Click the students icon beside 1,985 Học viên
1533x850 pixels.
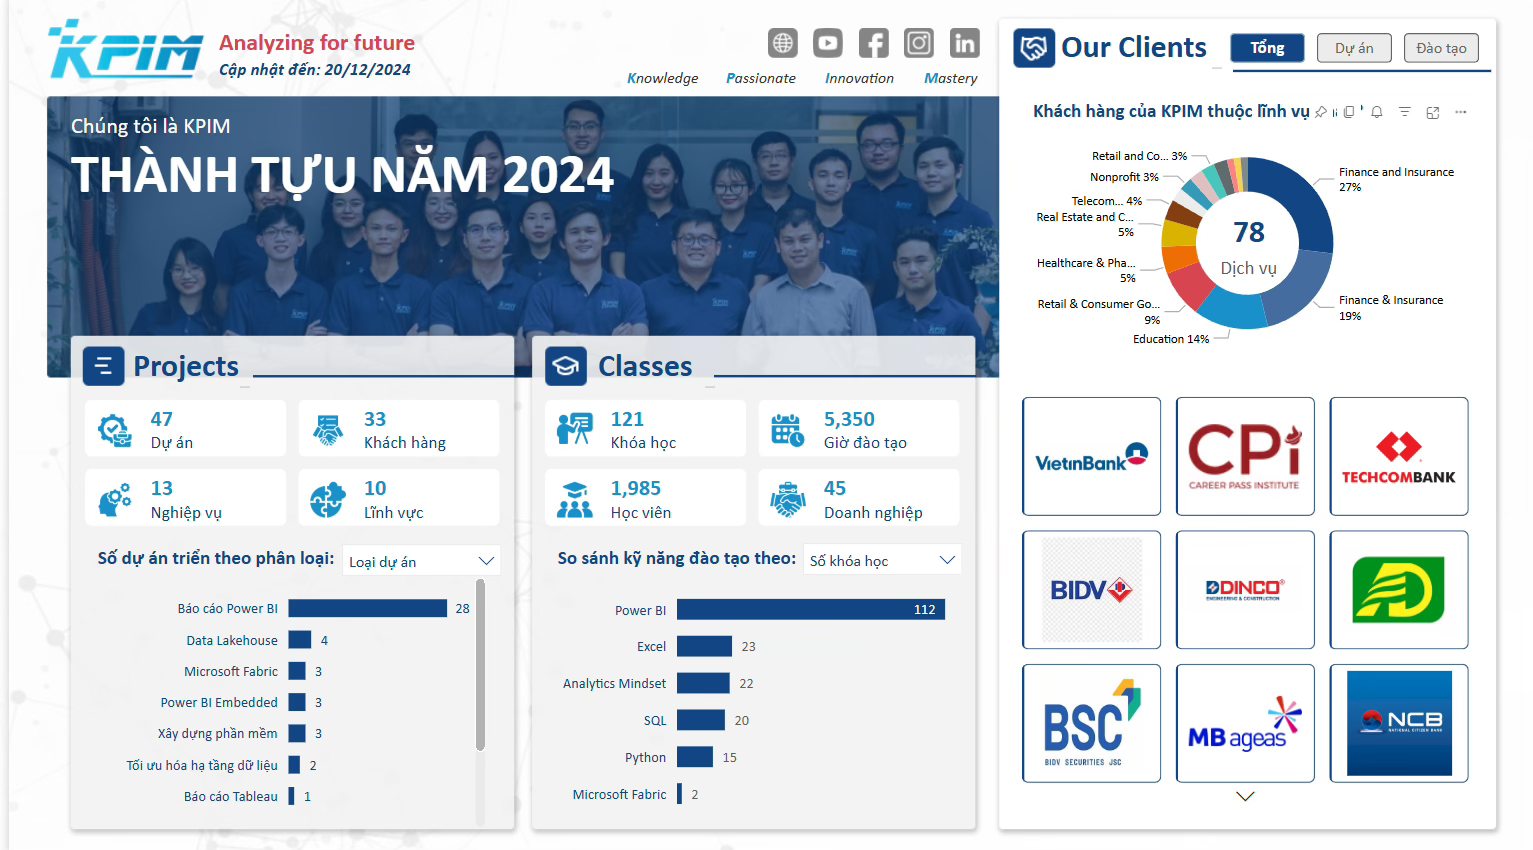575,499
